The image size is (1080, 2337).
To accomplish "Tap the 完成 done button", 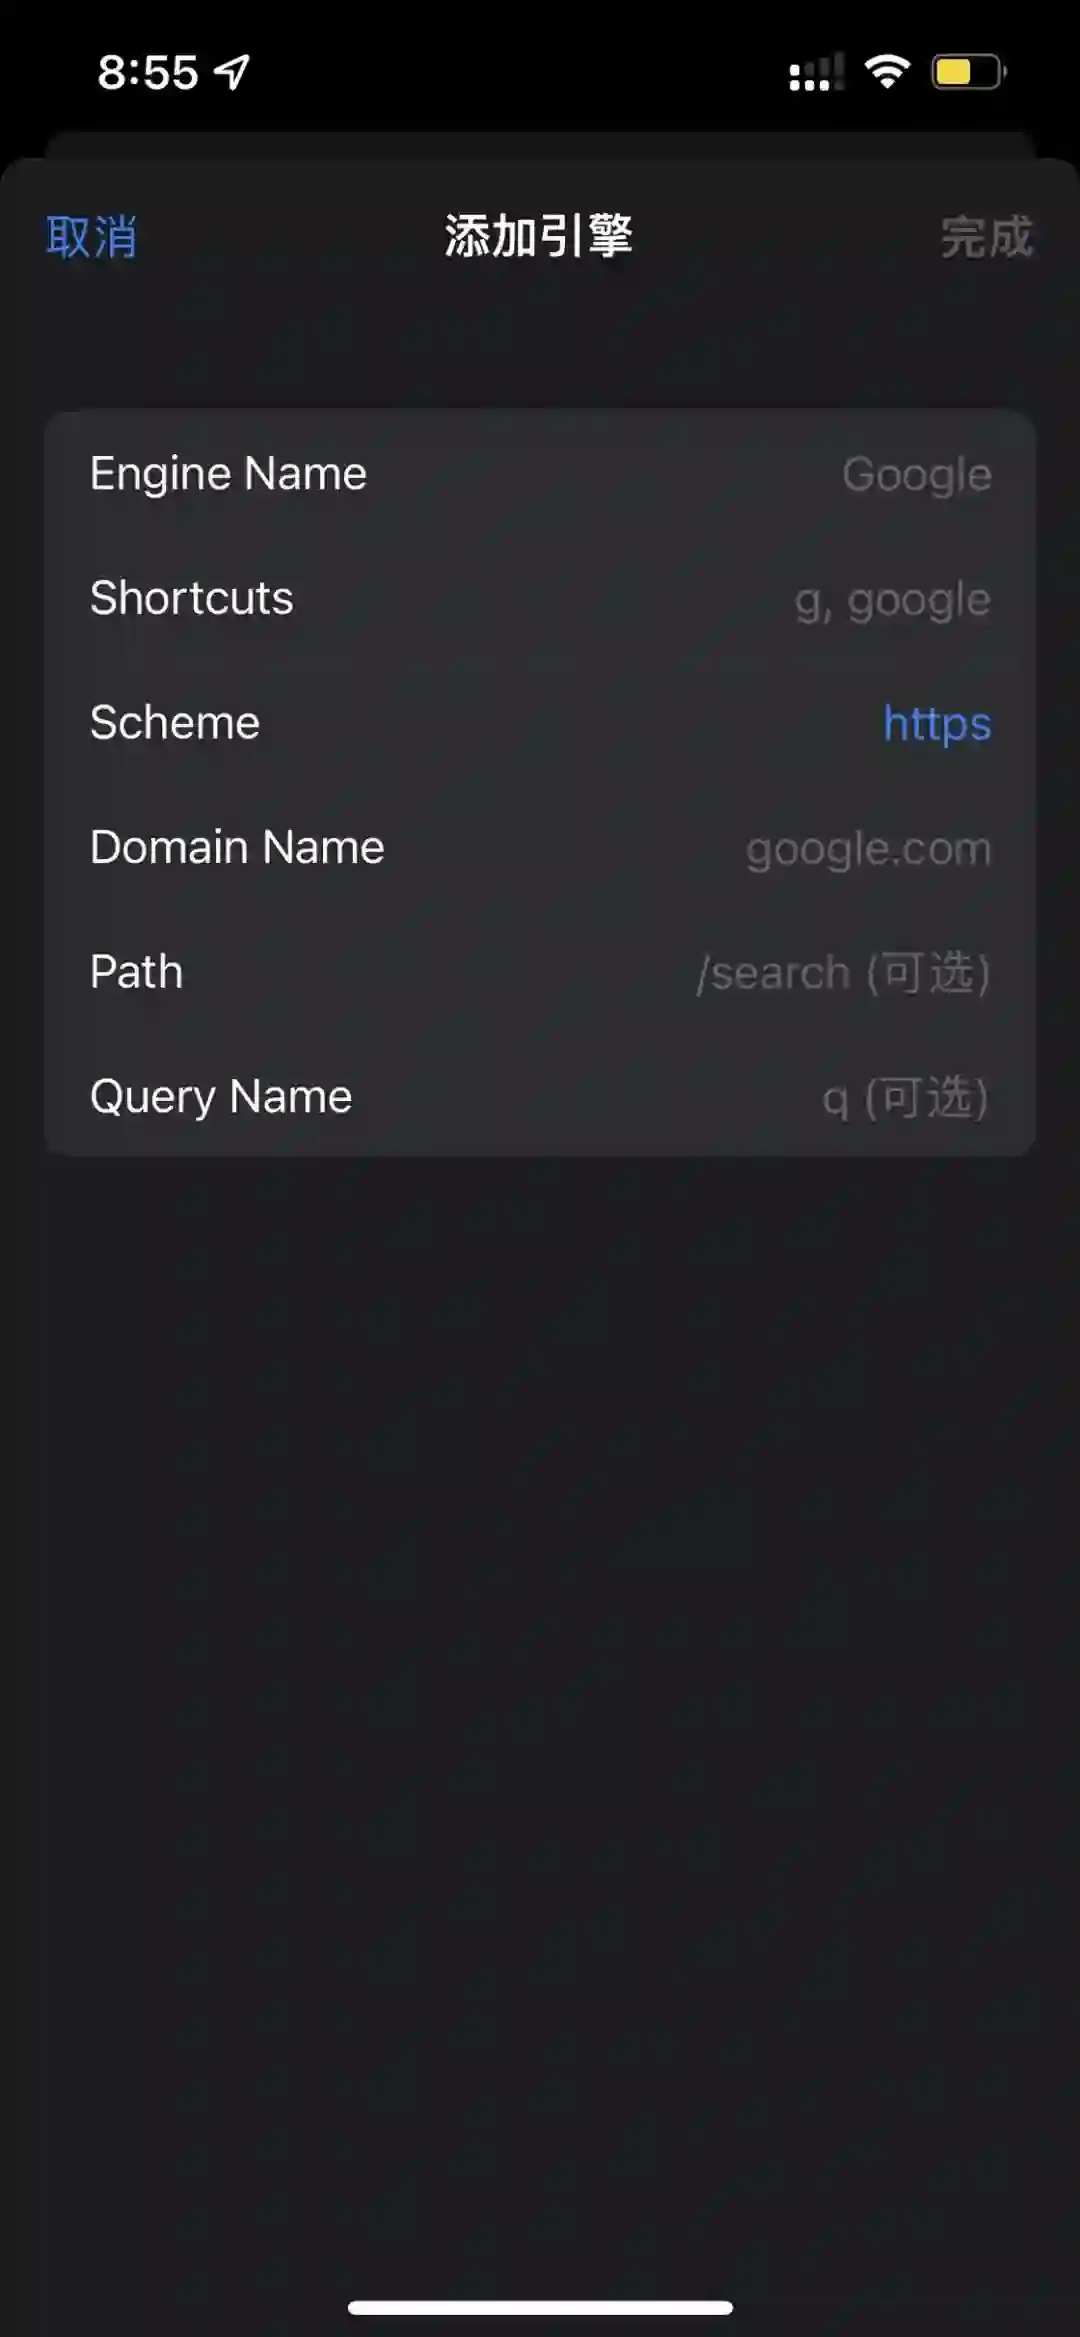I will point(986,238).
